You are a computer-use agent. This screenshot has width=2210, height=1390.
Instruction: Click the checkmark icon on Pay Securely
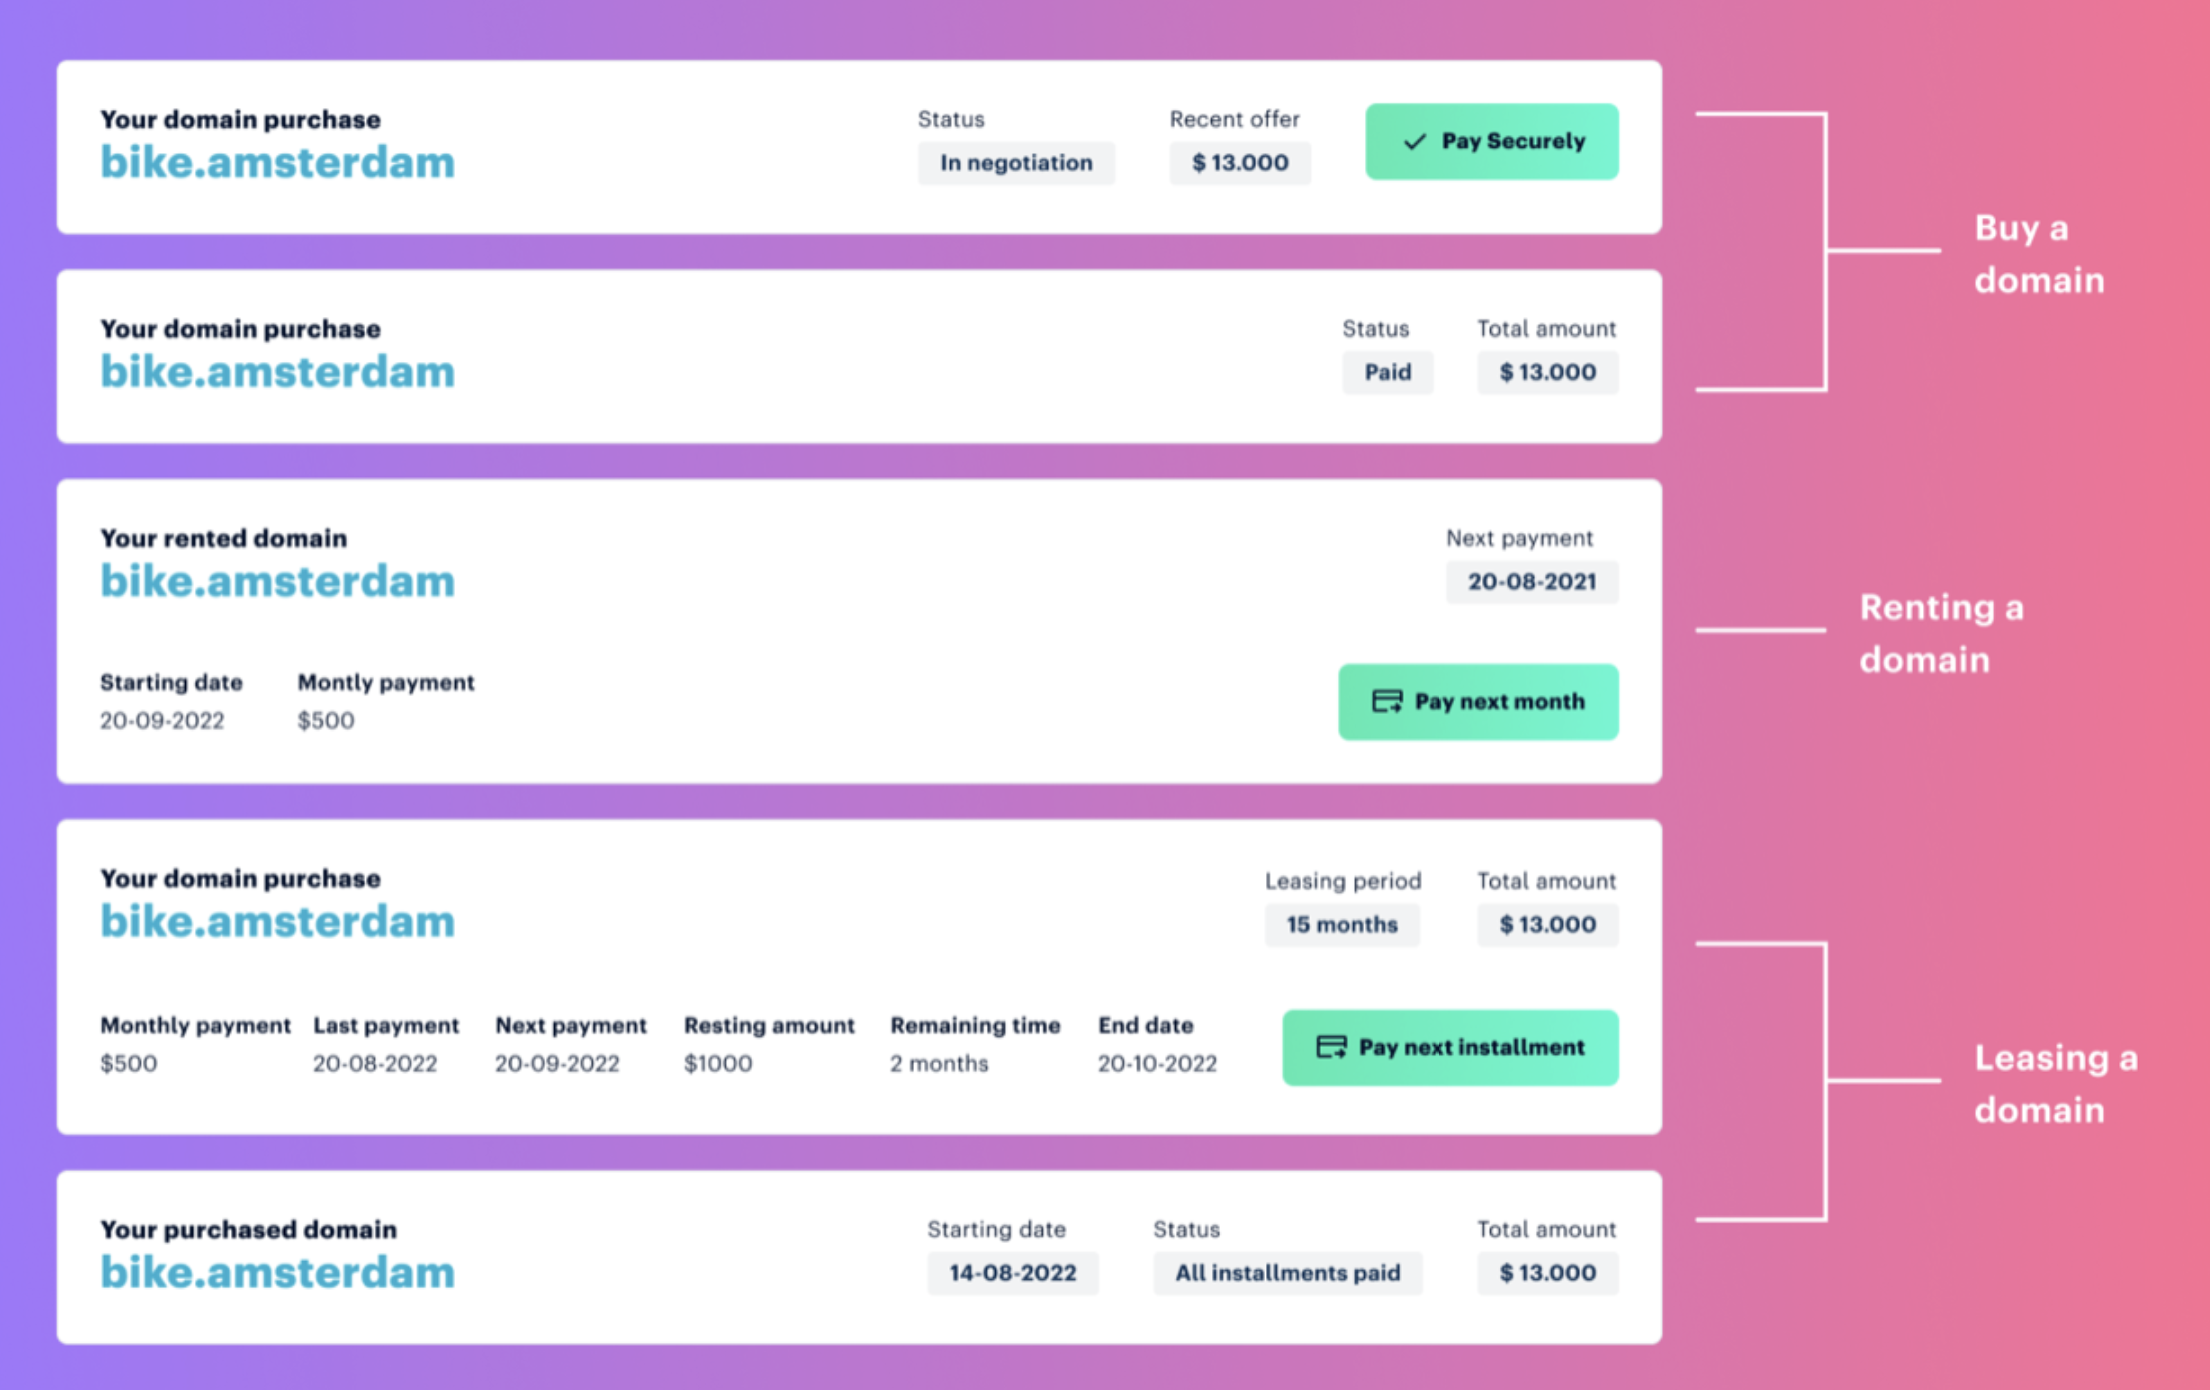coord(1414,142)
